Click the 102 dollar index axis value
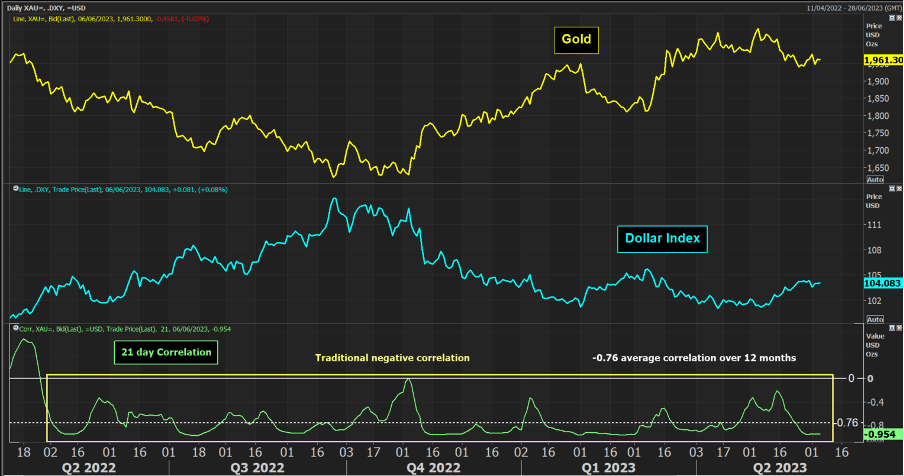The width and height of the screenshot is (904, 476). (874, 301)
